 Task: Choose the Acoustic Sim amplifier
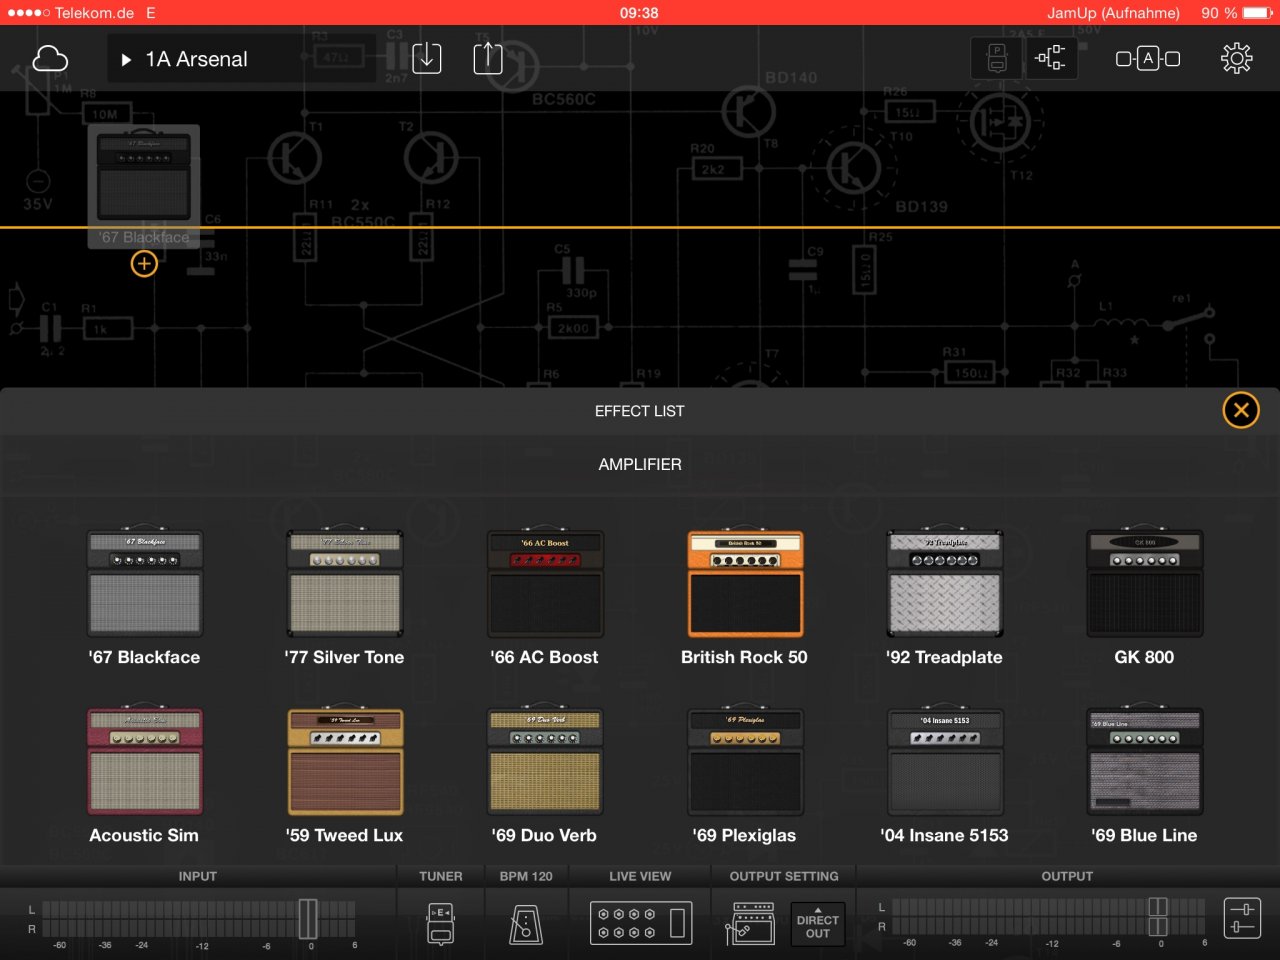(x=145, y=776)
